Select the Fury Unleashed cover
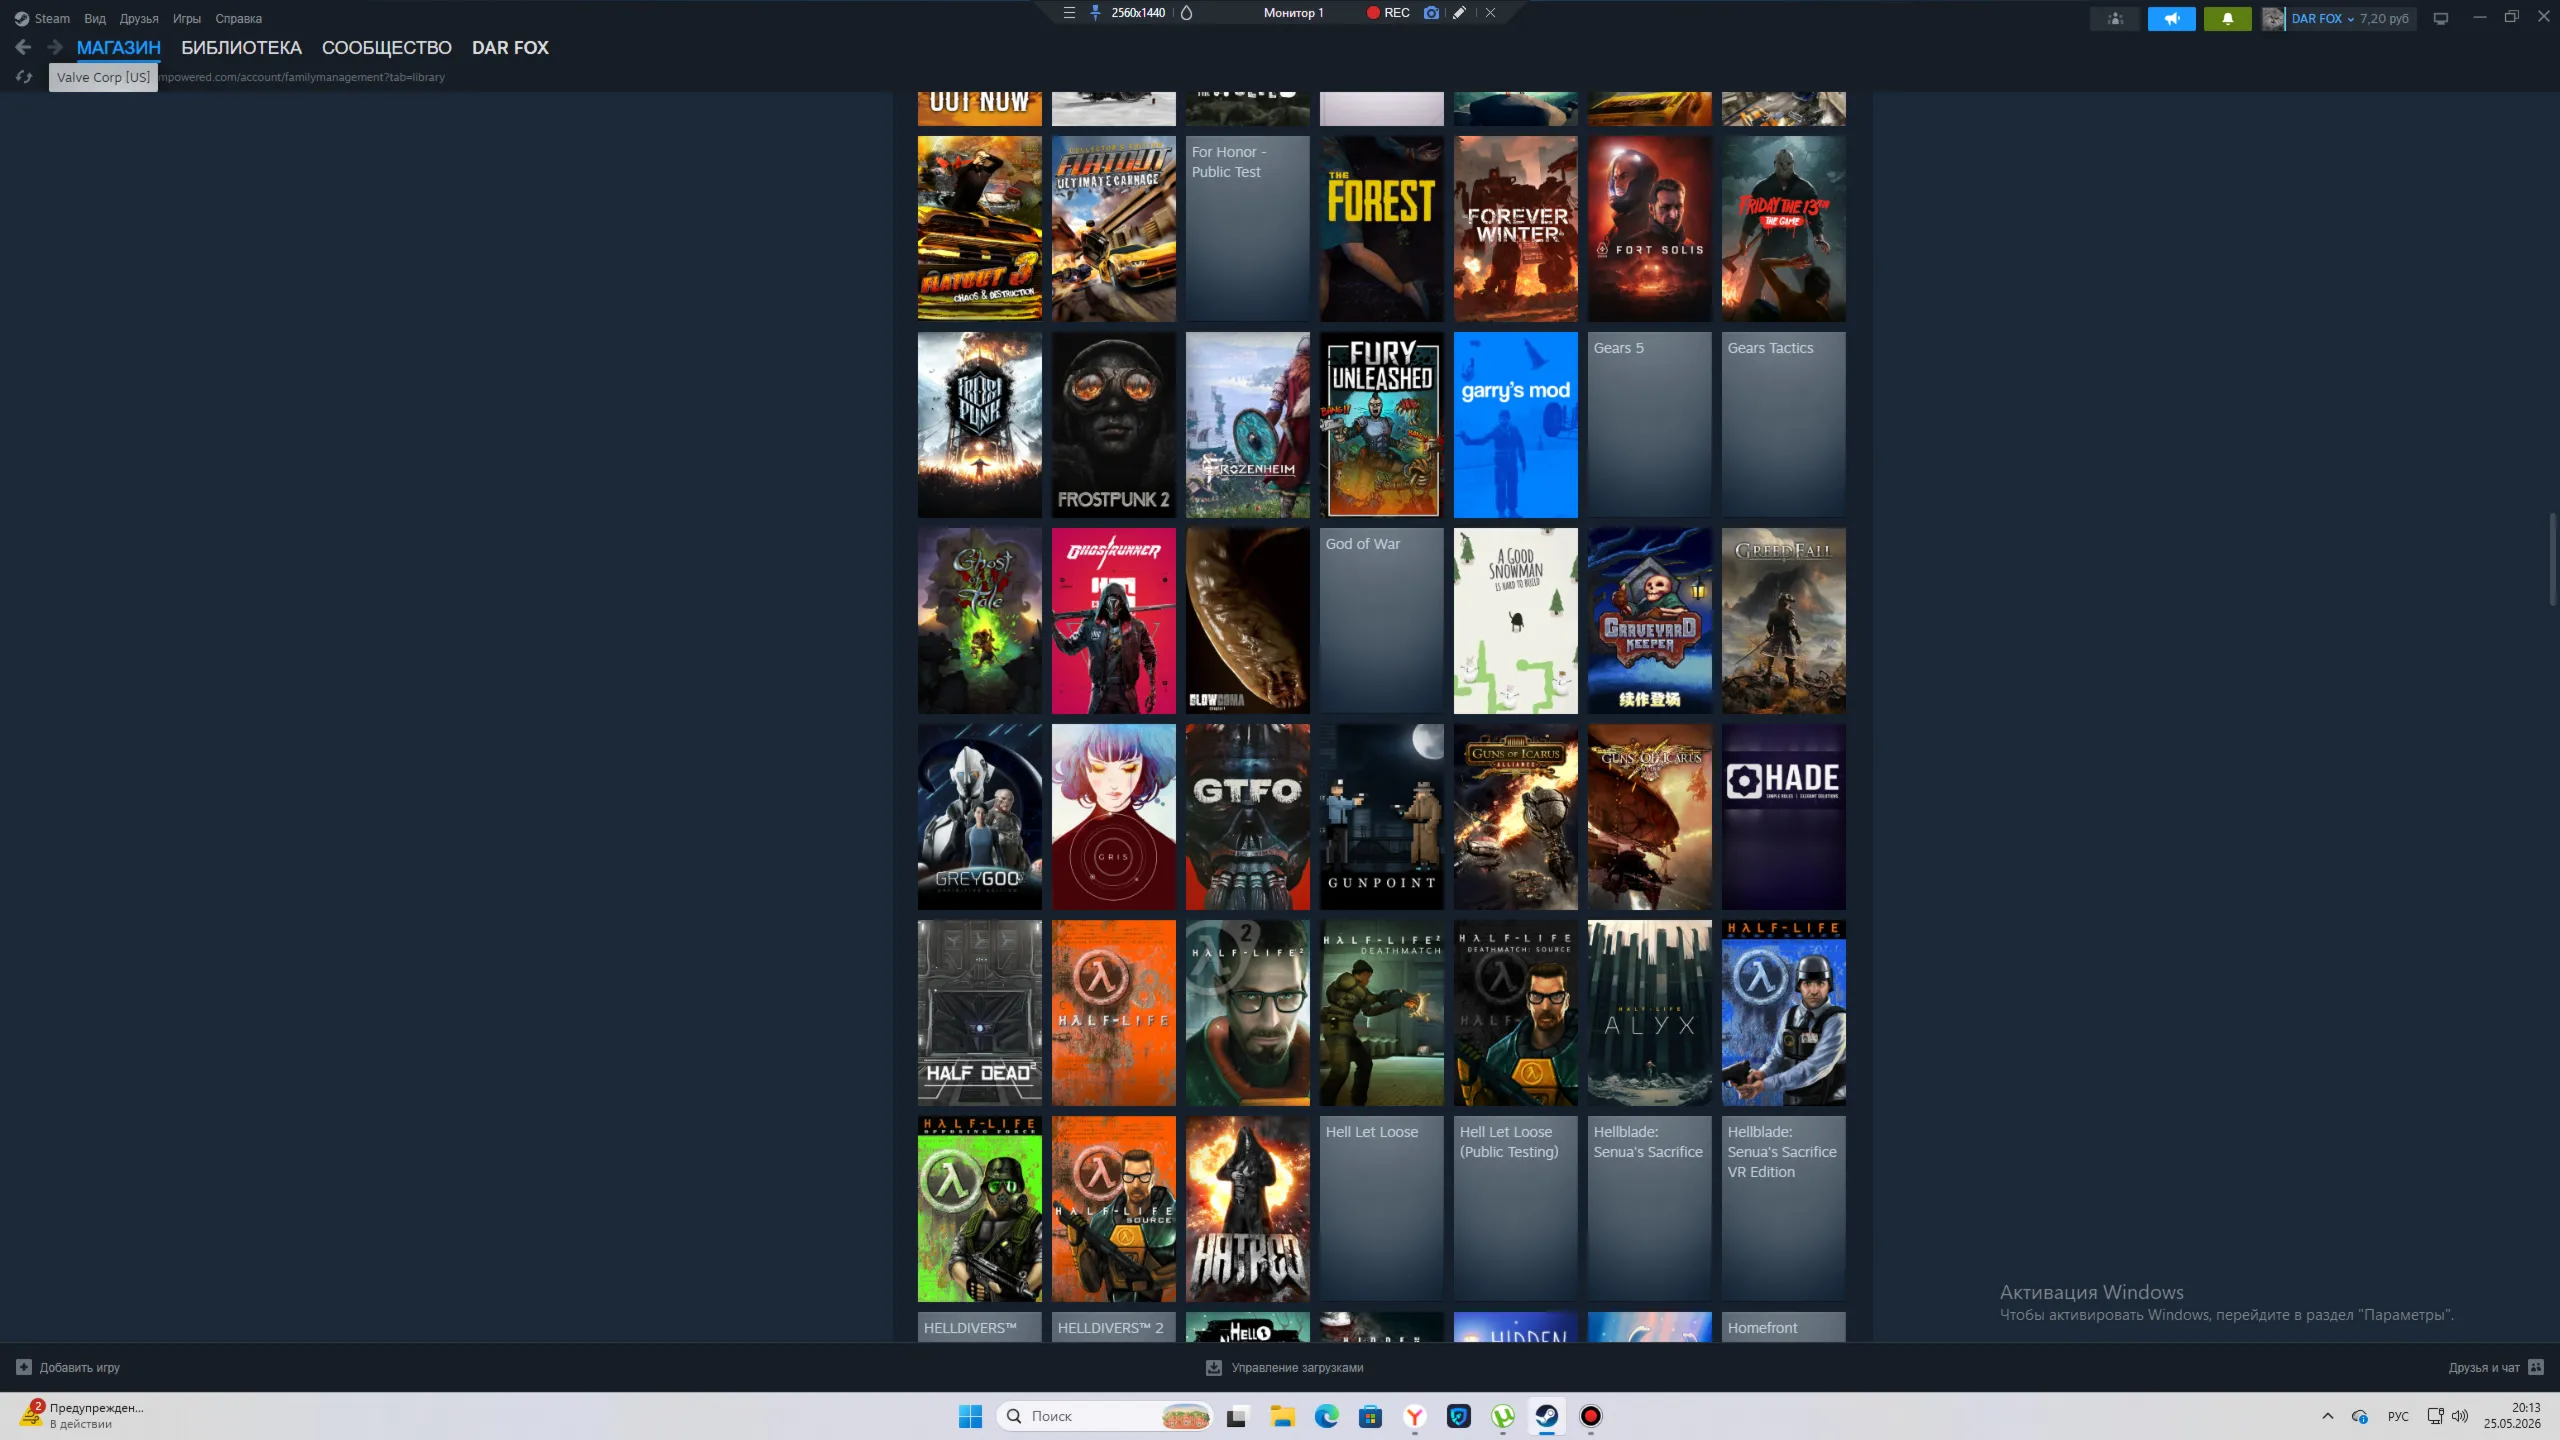 point(1382,425)
